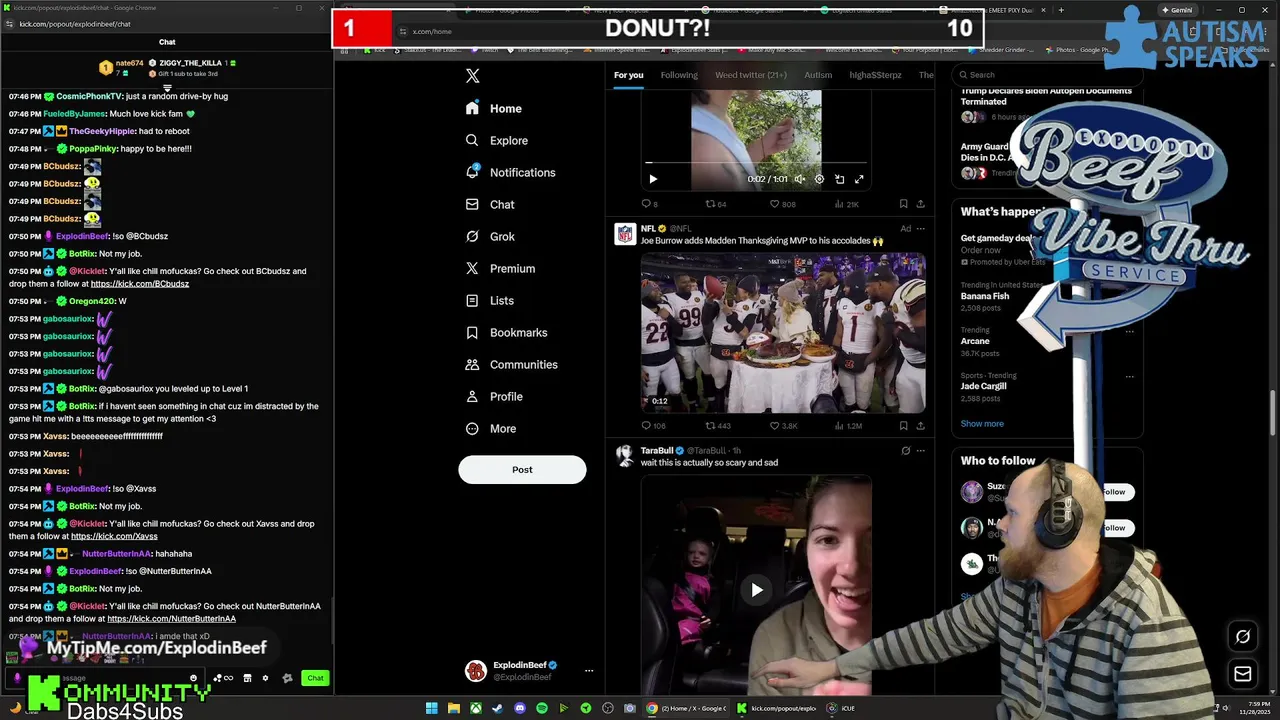Reply to the NFL post with 106 replies

tap(652, 426)
